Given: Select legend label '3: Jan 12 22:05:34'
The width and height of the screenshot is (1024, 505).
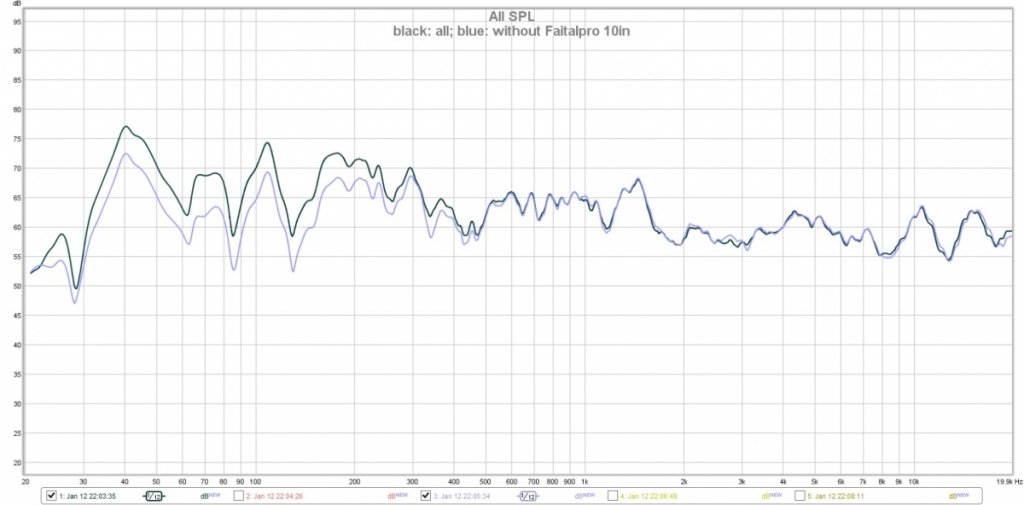Looking at the screenshot, I should tap(462, 497).
